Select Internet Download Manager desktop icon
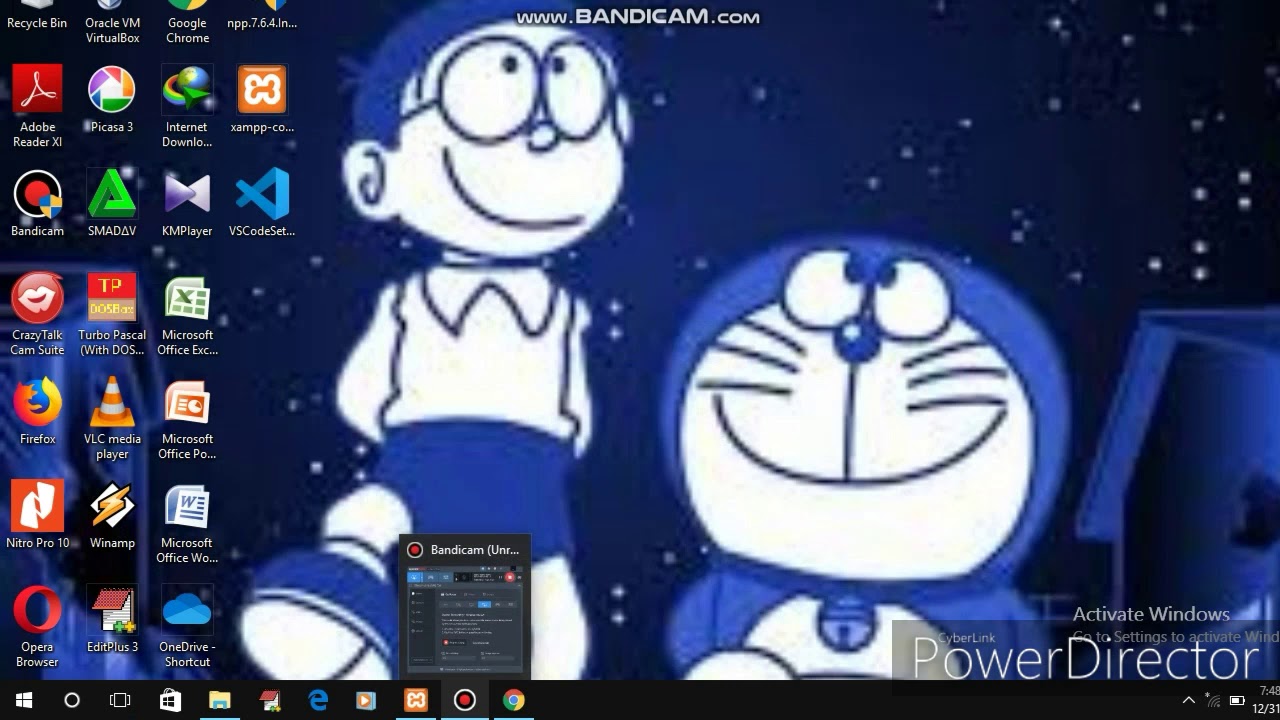 click(x=187, y=106)
